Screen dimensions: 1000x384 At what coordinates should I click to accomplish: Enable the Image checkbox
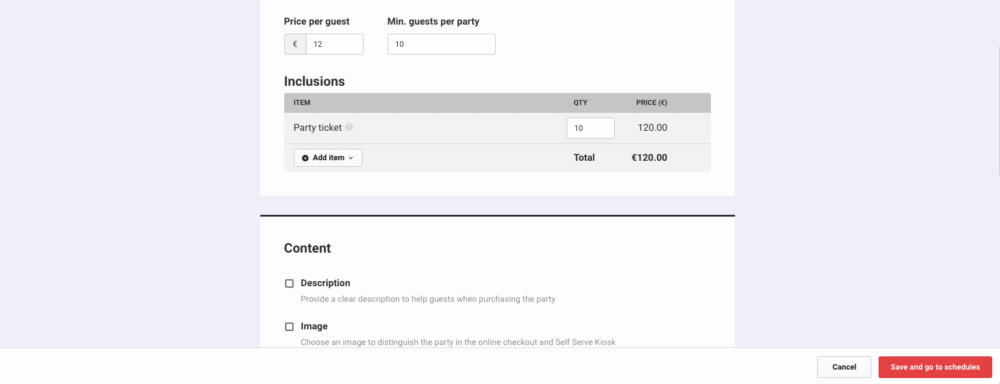tap(289, 327)
